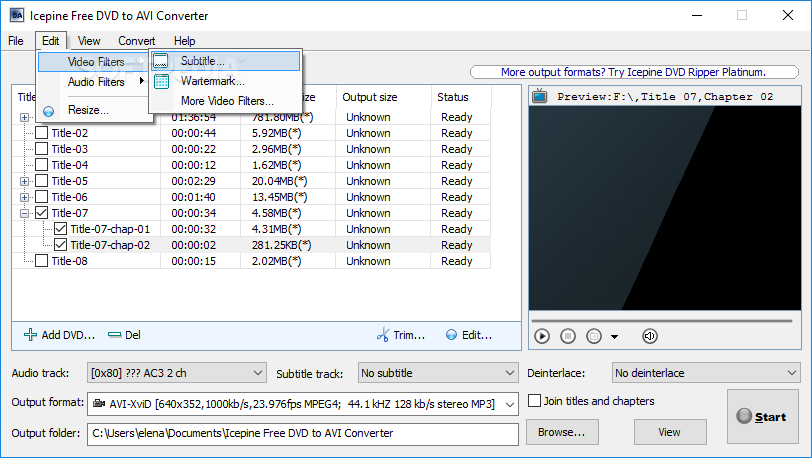Screen dimensions: 812x458
Task: Open the Convert menu
Action: 136,40
